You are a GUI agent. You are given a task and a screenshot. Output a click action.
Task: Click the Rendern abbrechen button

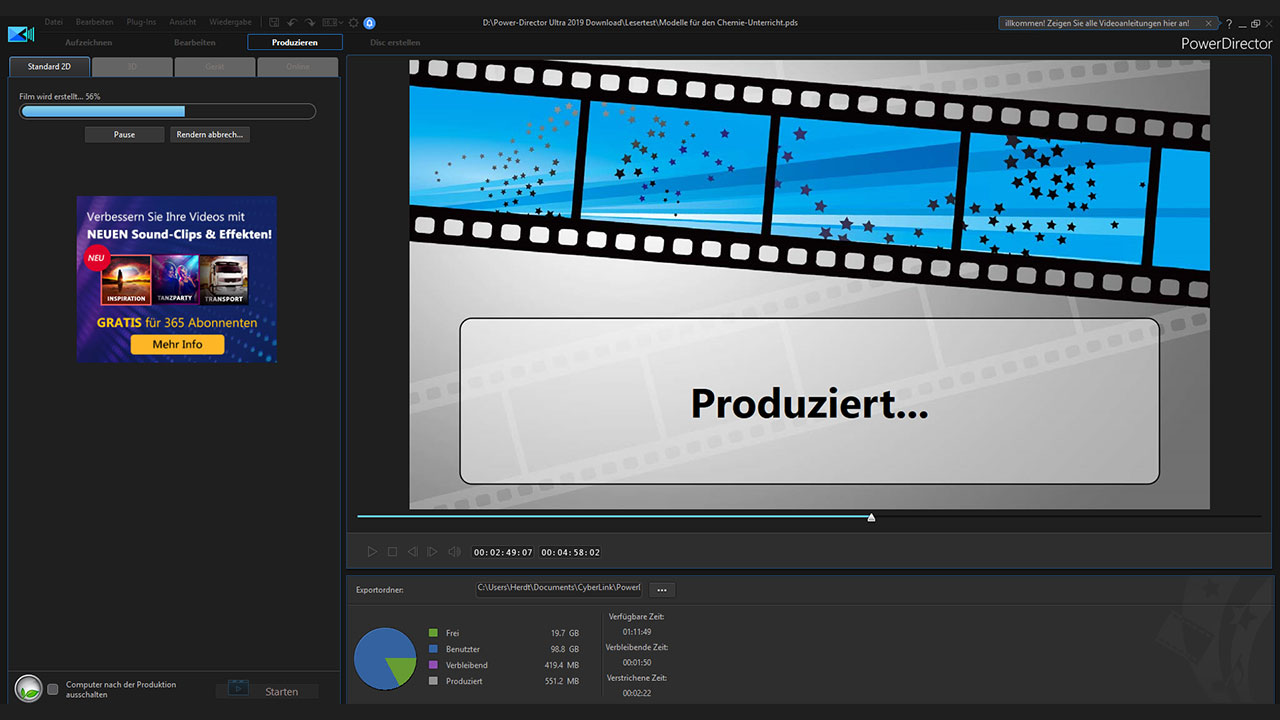point(209,134)
